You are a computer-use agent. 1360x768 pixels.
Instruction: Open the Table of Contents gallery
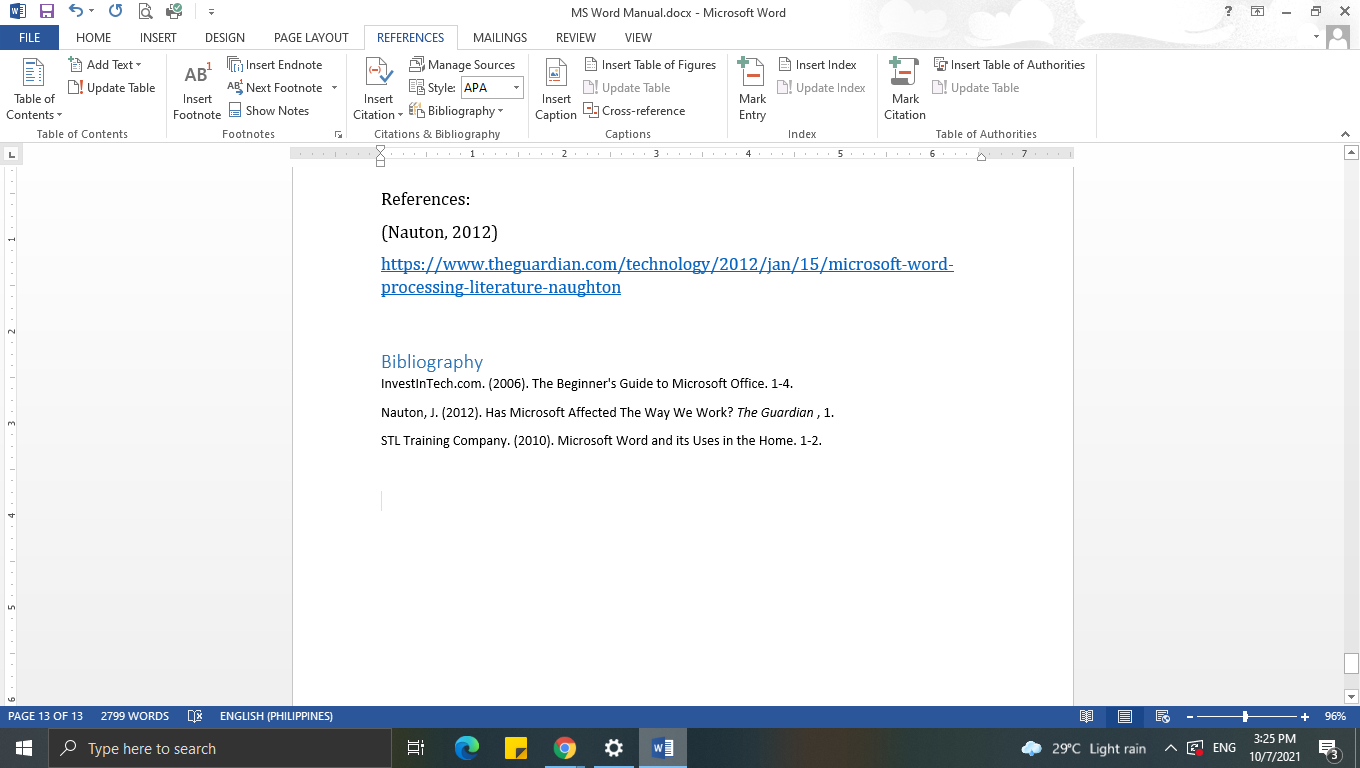point(34,90)
